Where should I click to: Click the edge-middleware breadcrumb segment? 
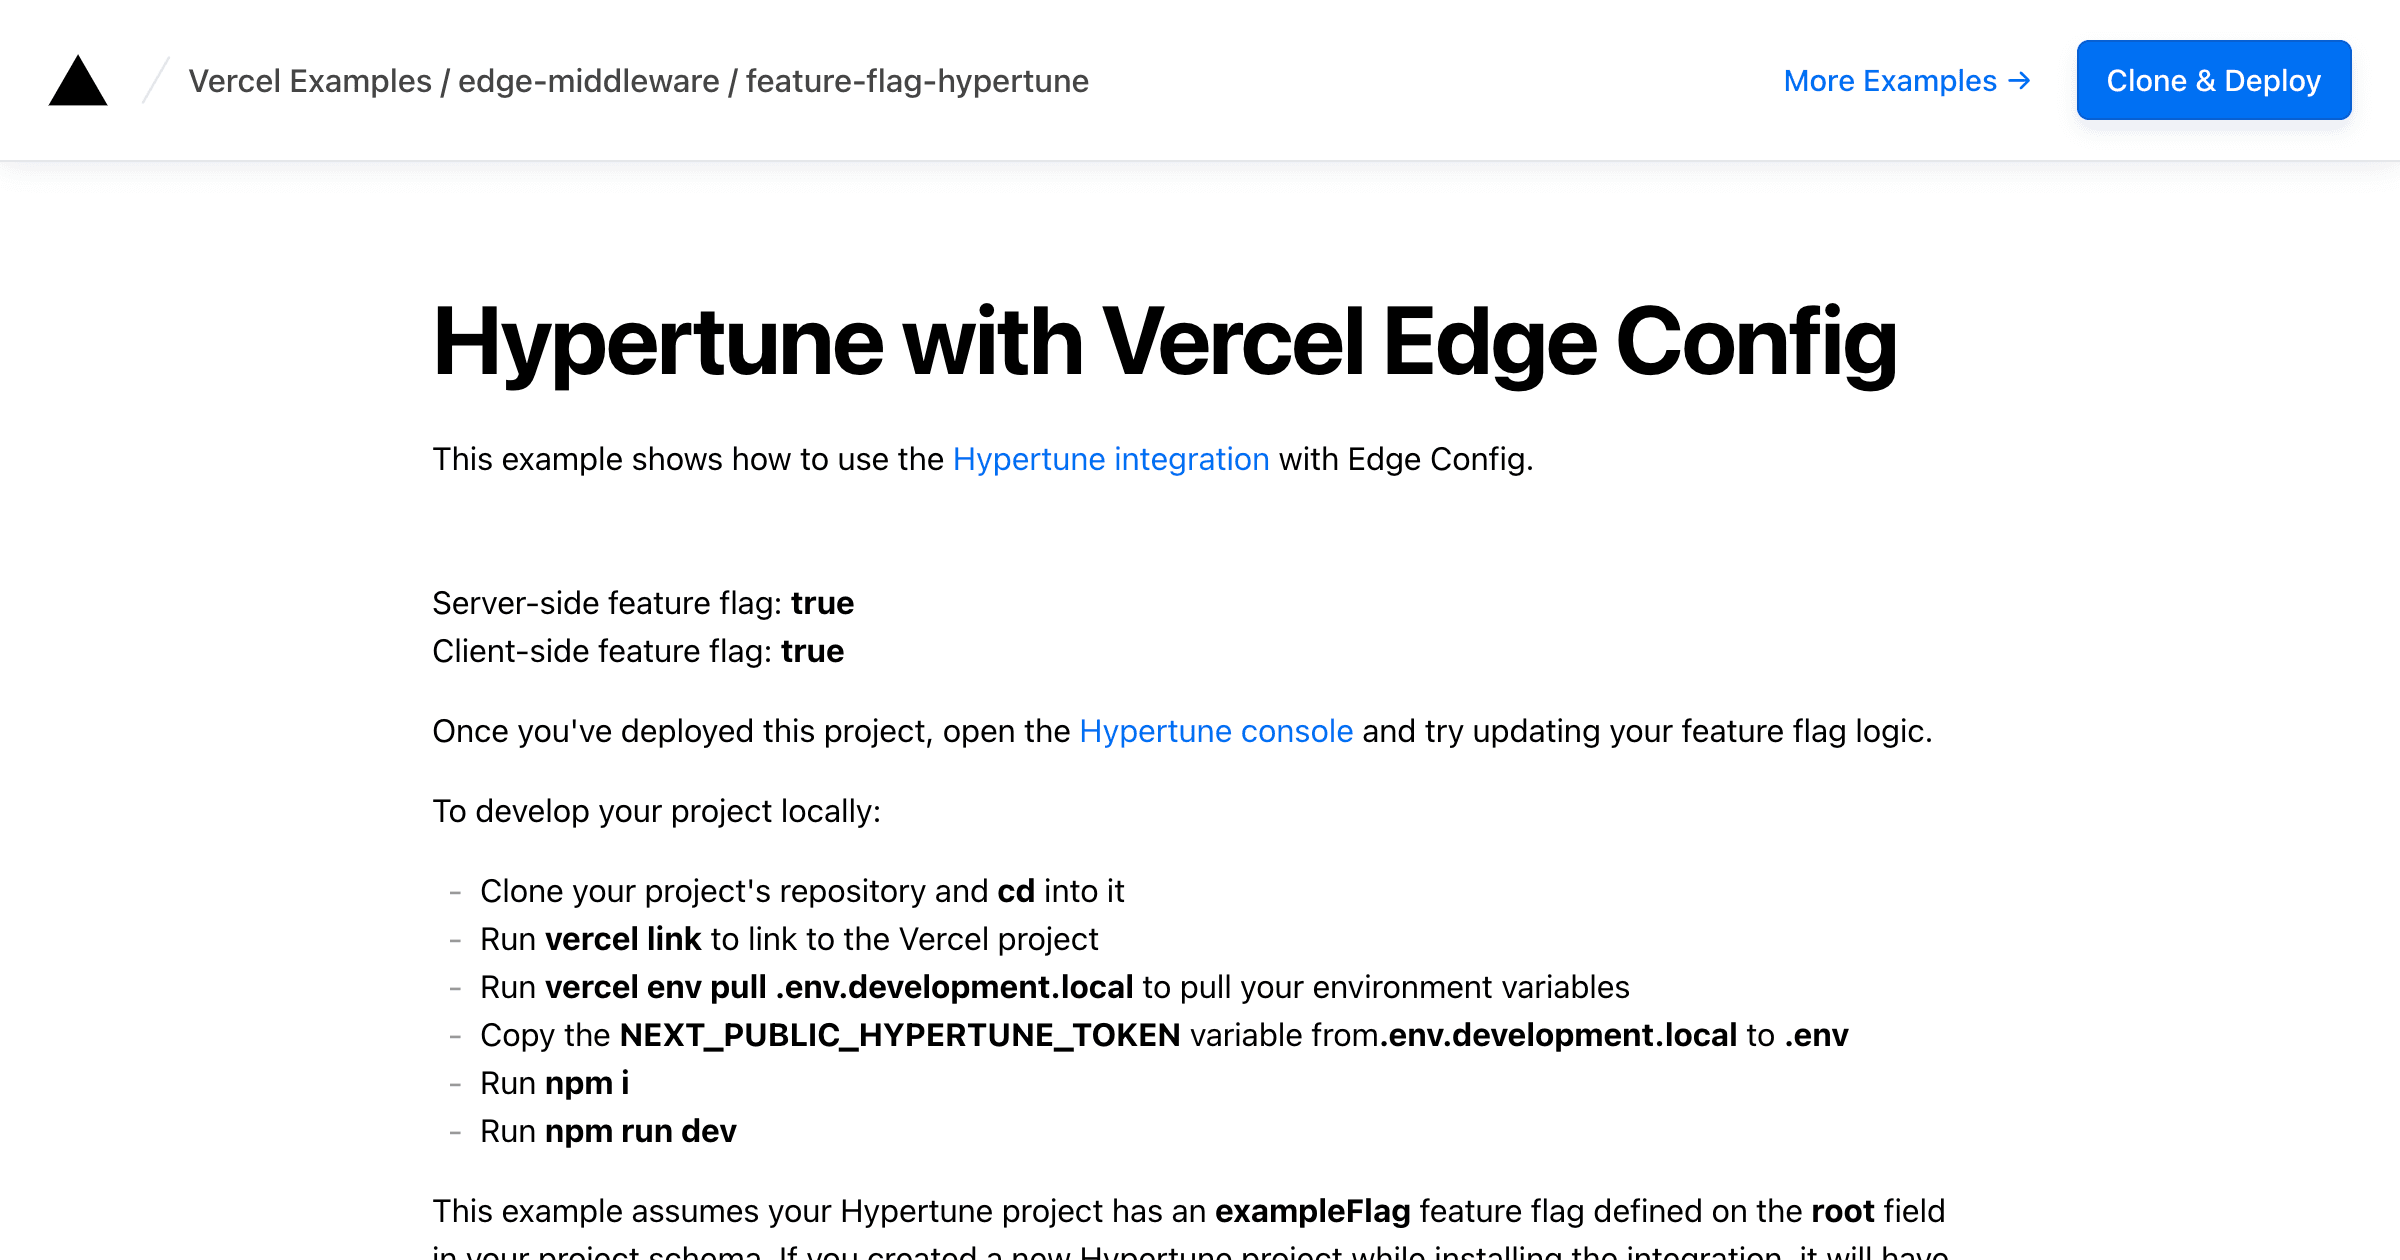pos(588,81)
